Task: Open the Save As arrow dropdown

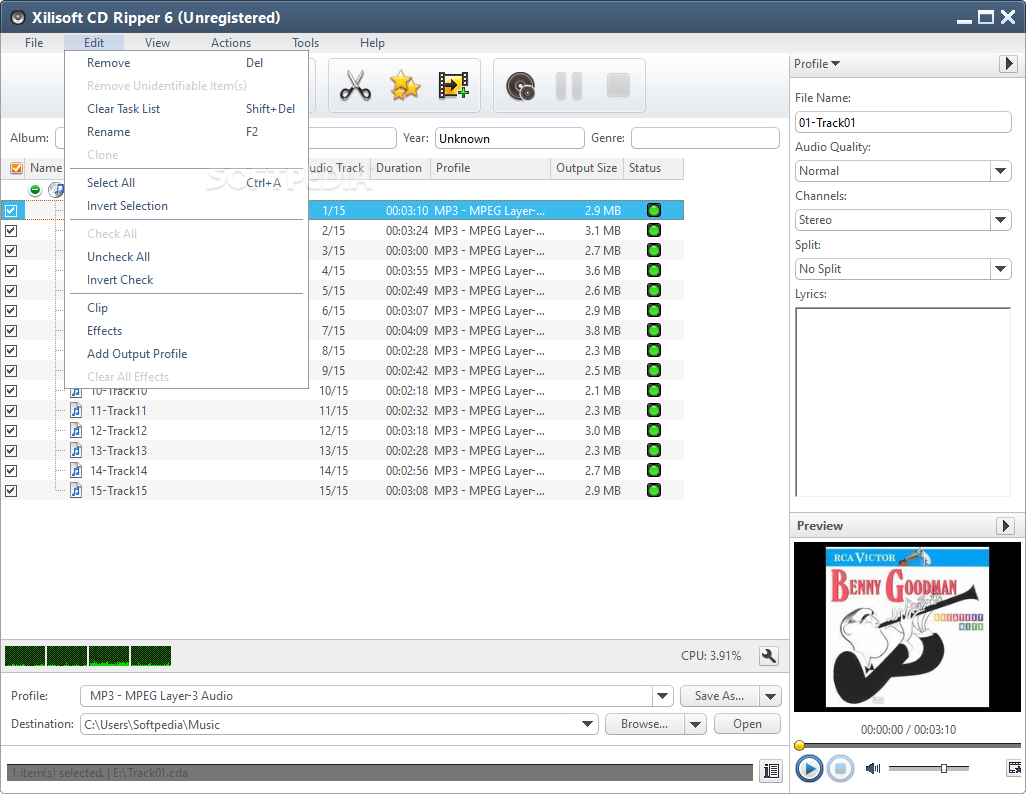Action: coord(770,696)
